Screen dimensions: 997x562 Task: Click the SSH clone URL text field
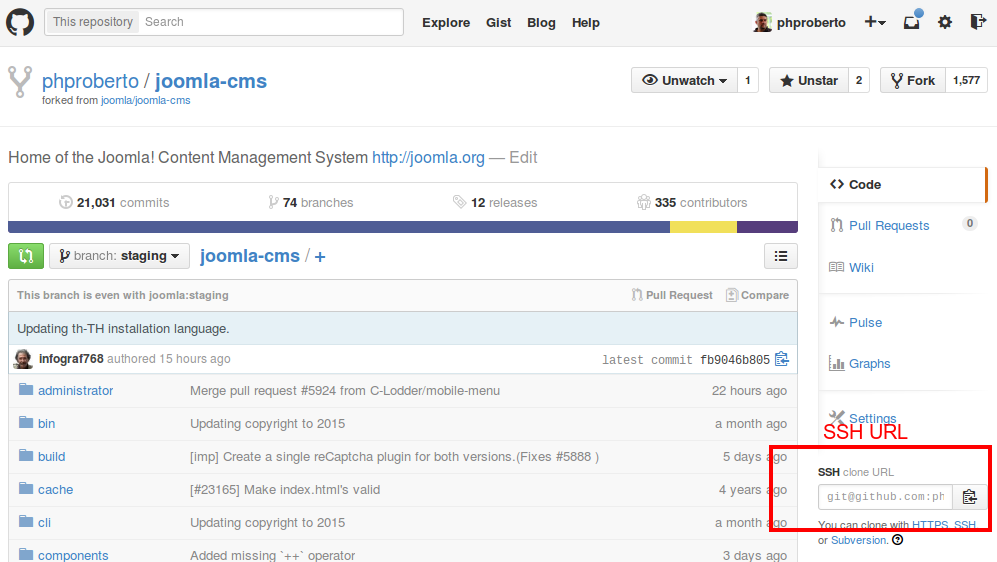(886, 497)
